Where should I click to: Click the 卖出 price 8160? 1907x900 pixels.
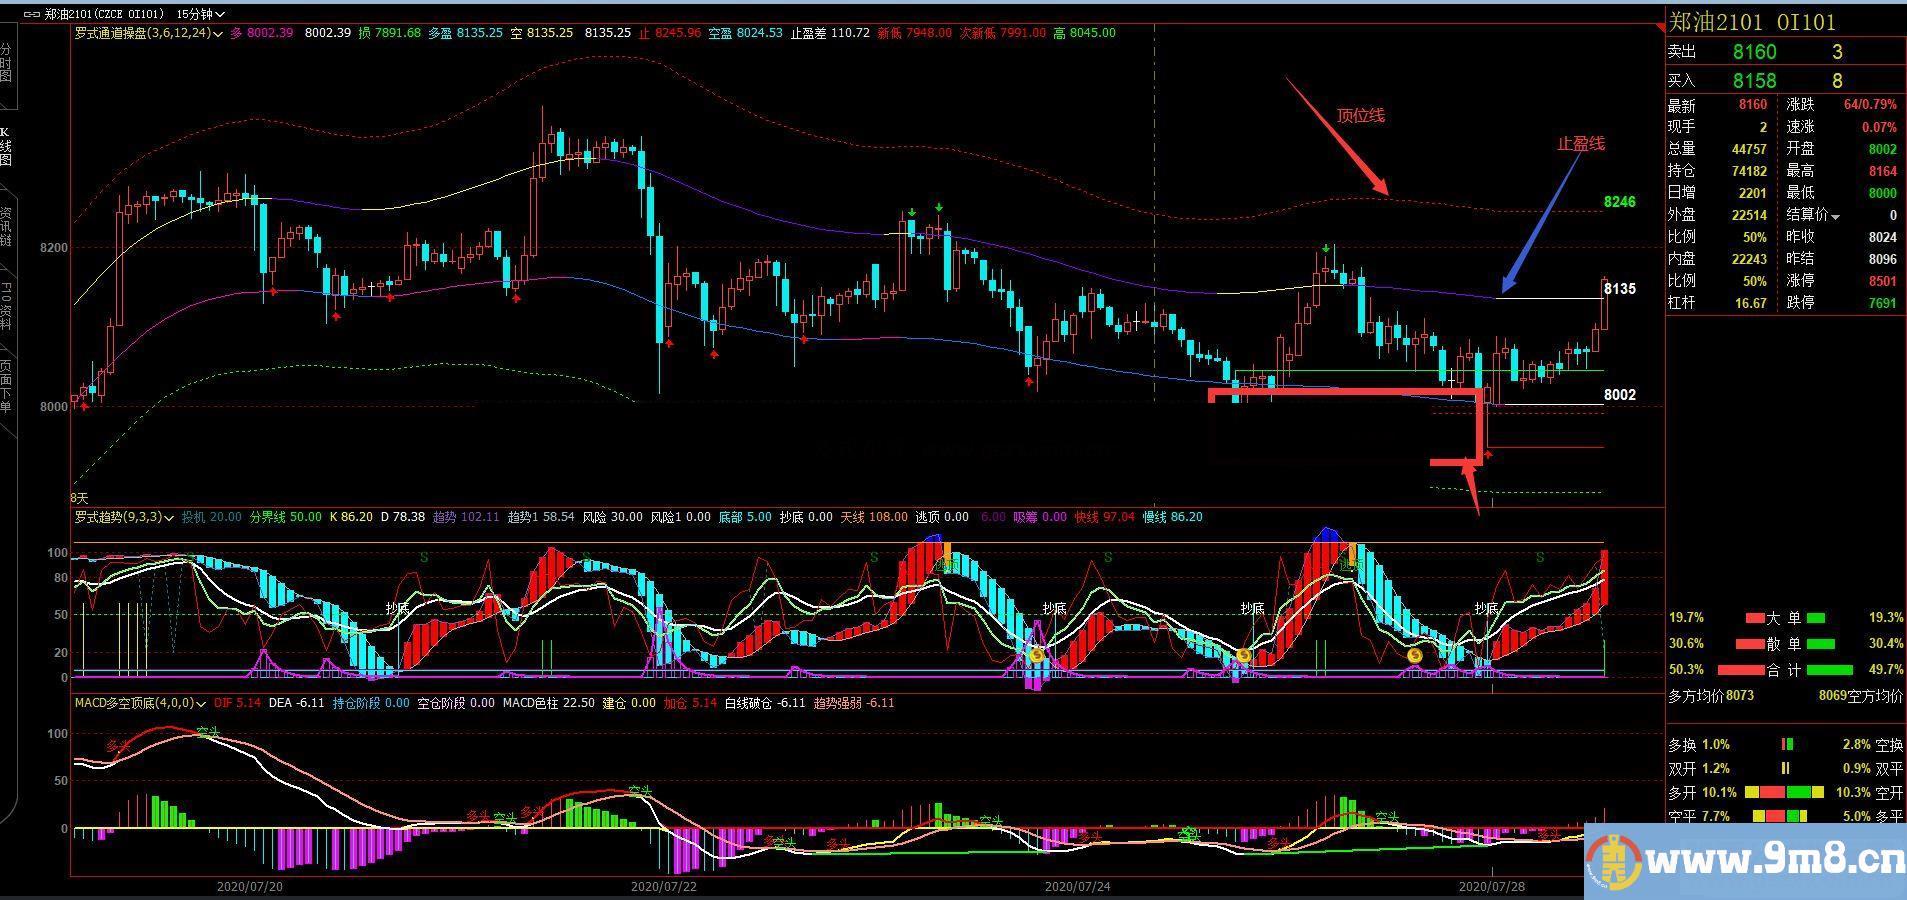pos(1754,52)
